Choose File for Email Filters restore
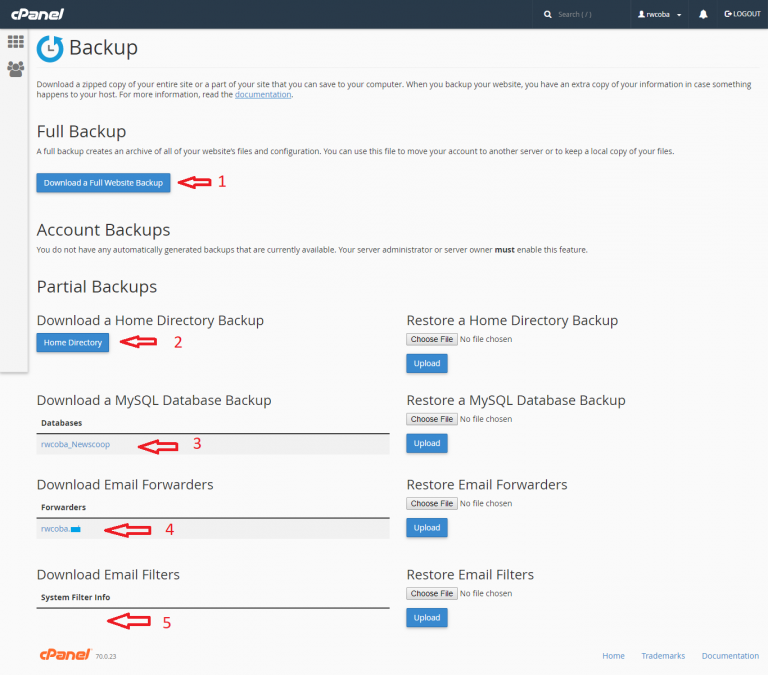The width and height of the screenshot is (768, 675). pos(432,594)
